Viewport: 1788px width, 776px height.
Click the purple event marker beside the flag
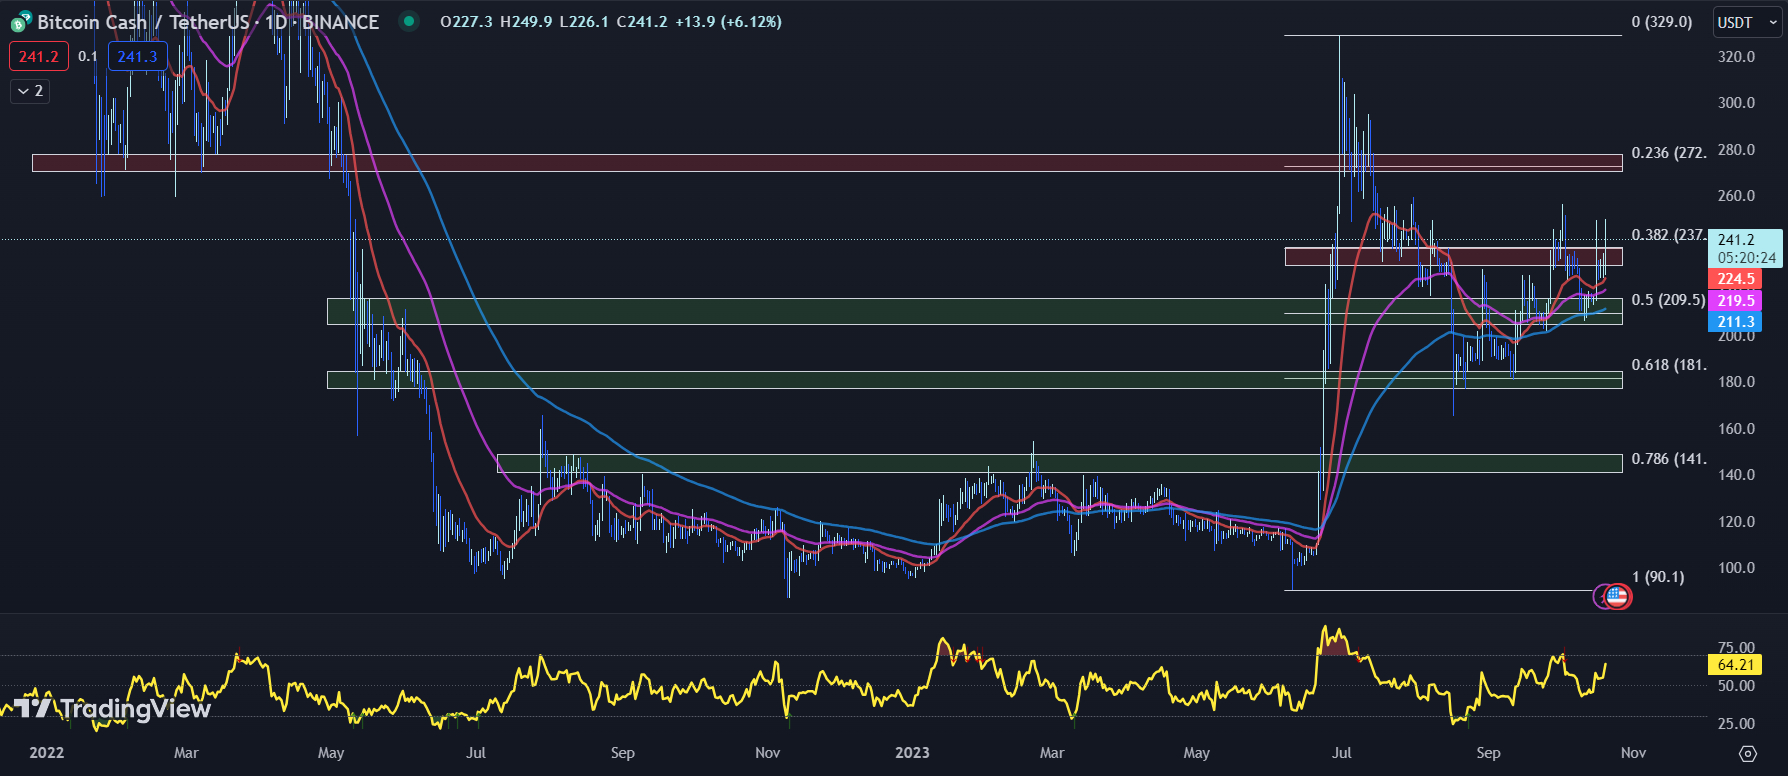(x=1601, y=597)
